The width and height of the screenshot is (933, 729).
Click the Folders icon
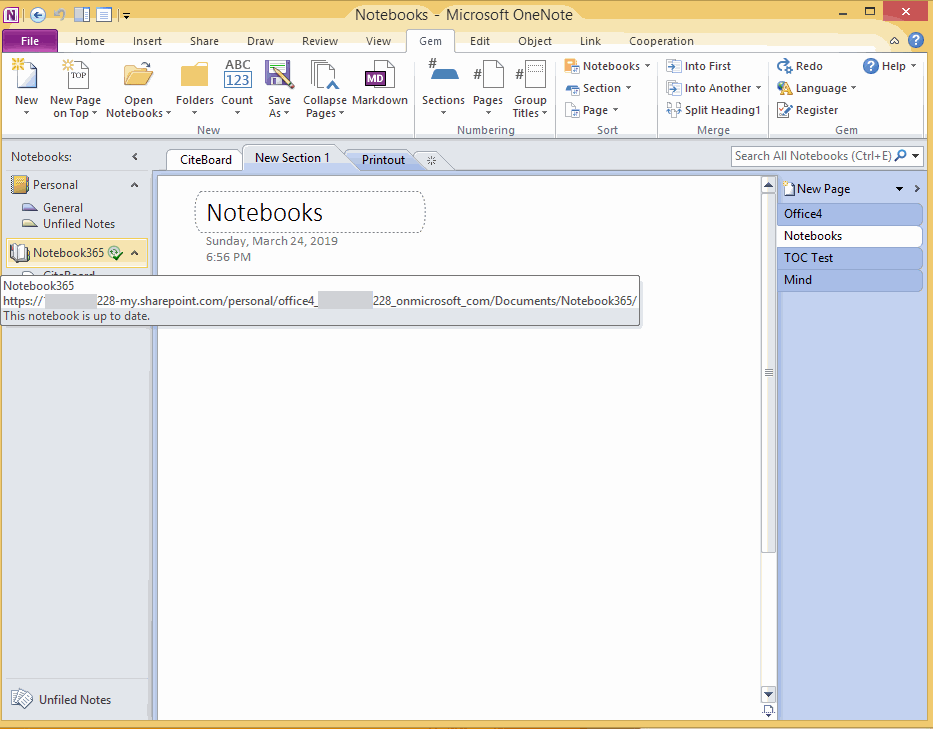[195, 75]
